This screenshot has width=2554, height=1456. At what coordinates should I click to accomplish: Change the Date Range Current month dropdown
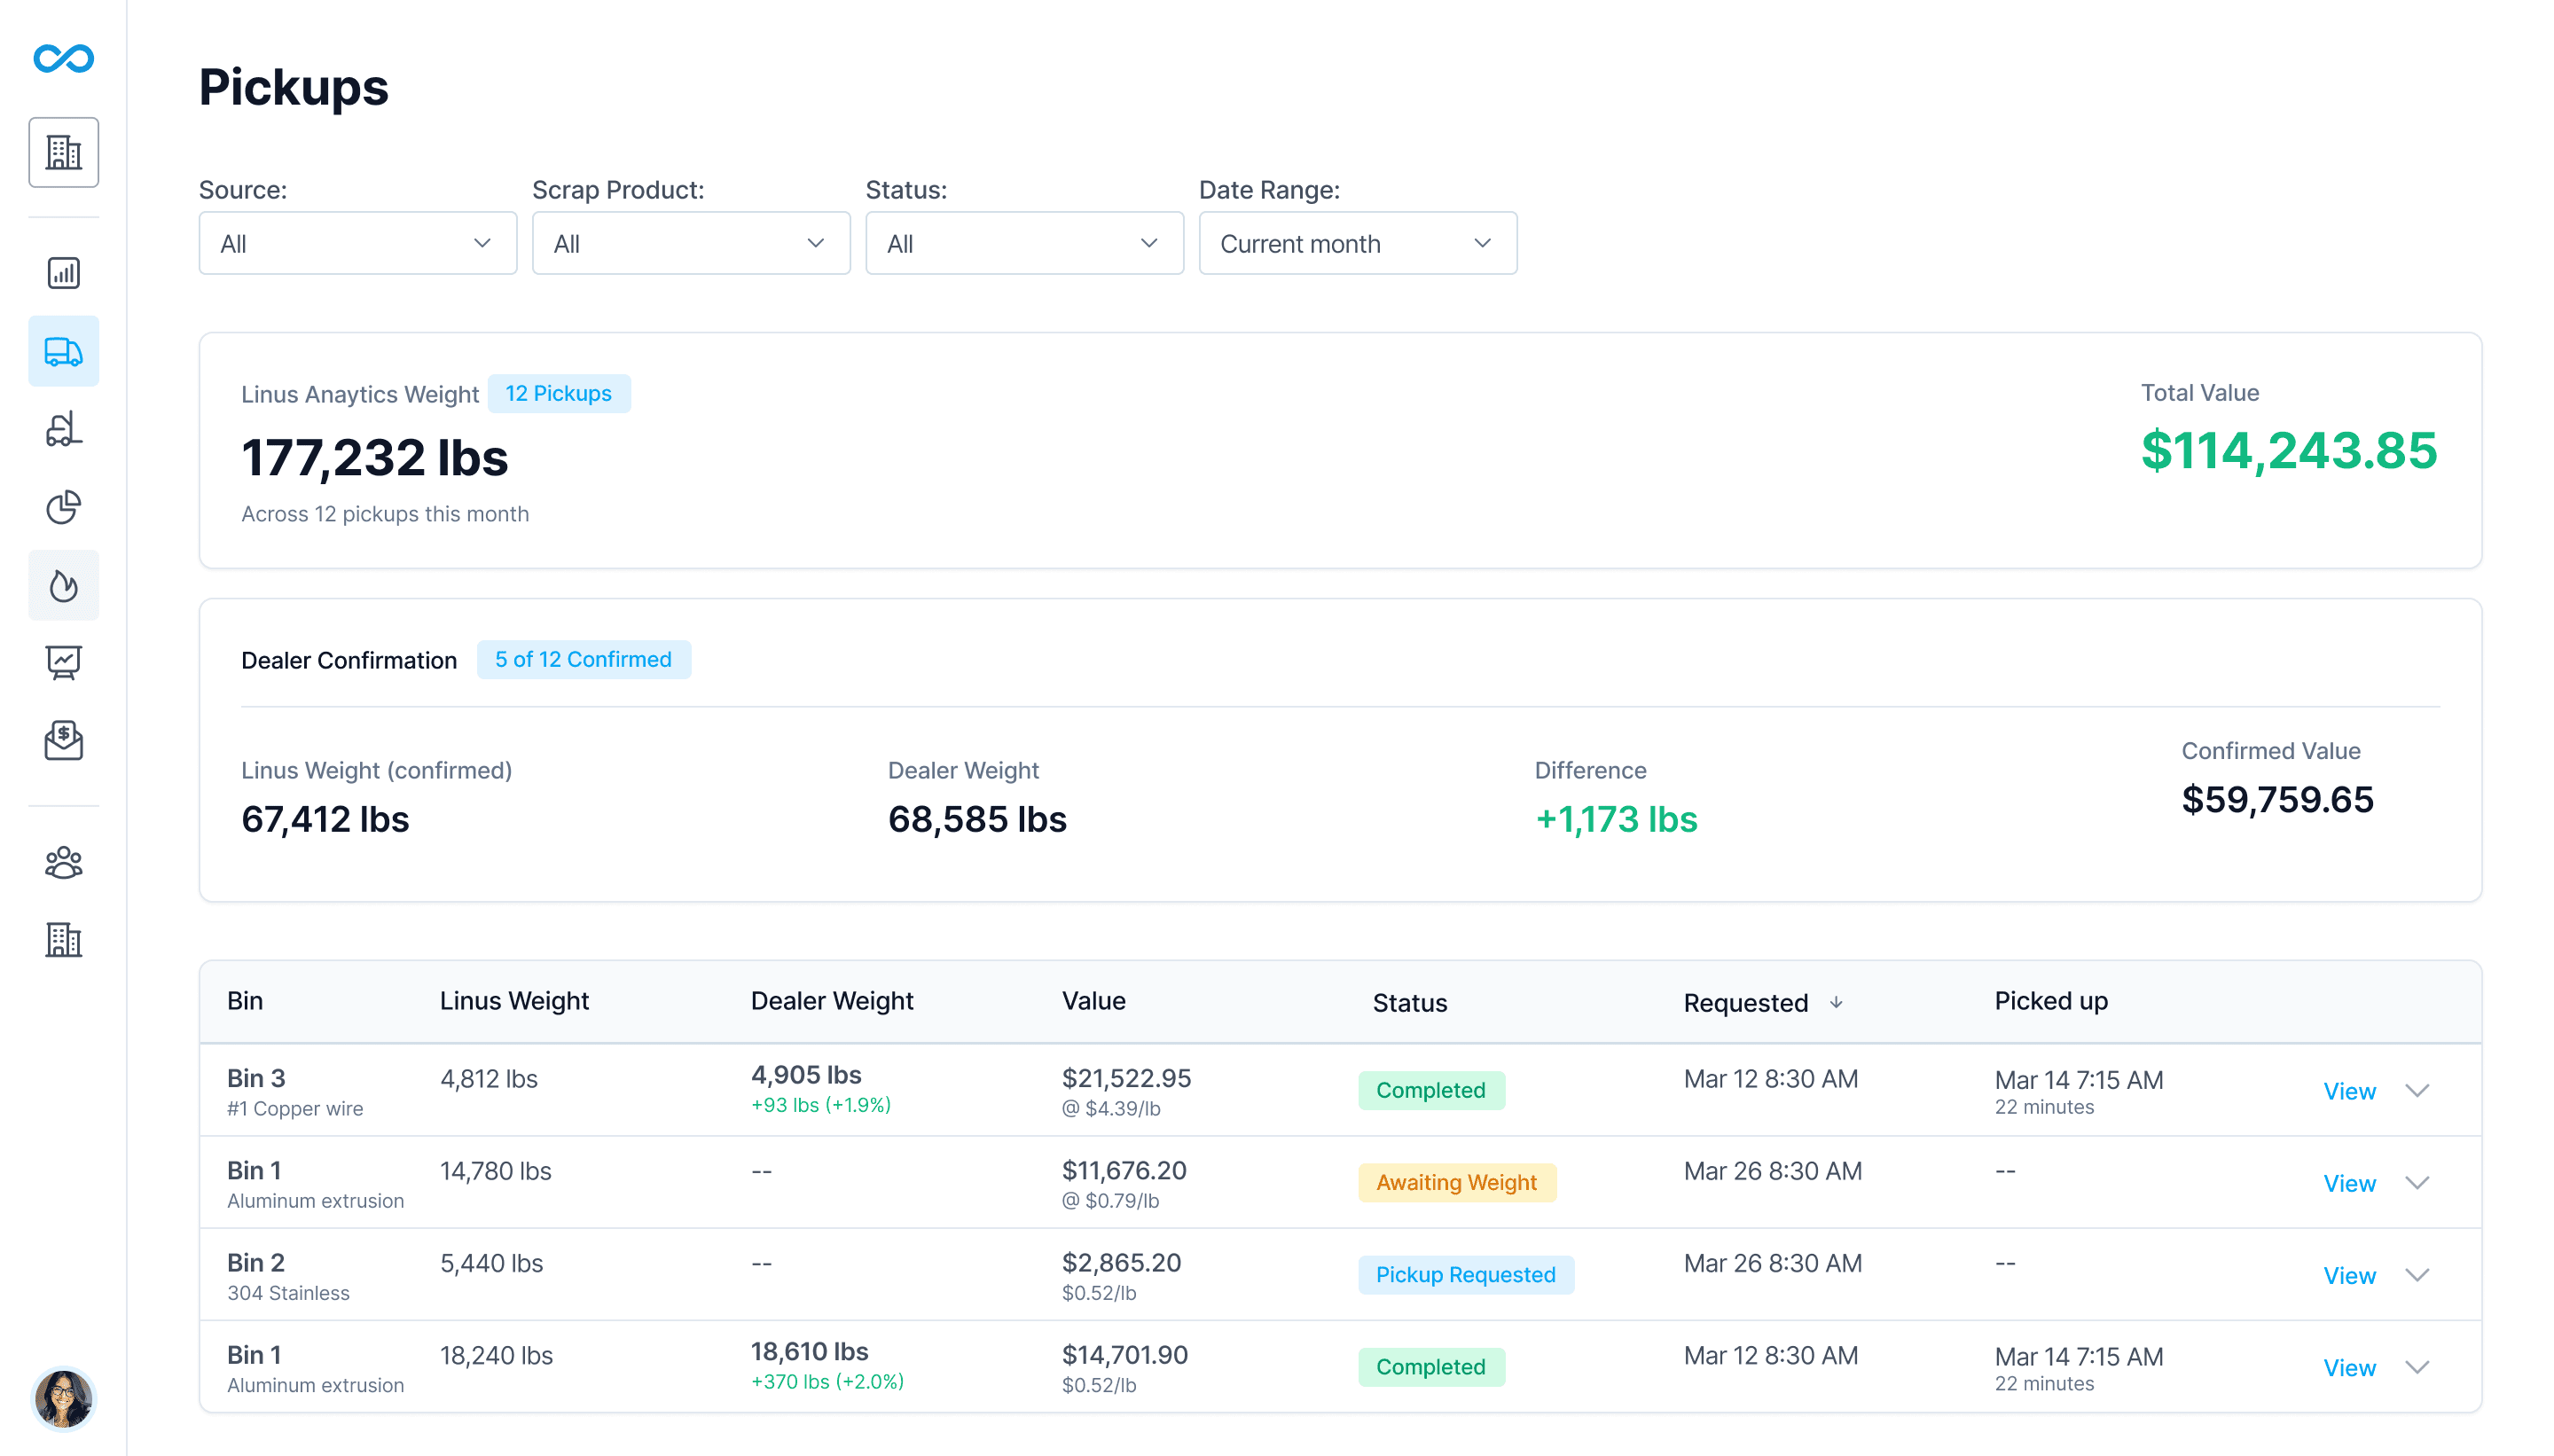click(x=1357, y=243)
